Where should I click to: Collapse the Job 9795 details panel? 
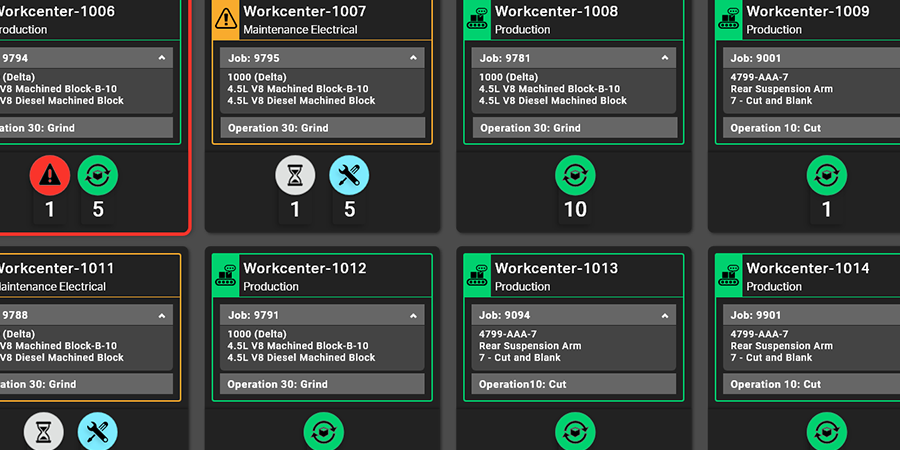(x=413, y=59)
